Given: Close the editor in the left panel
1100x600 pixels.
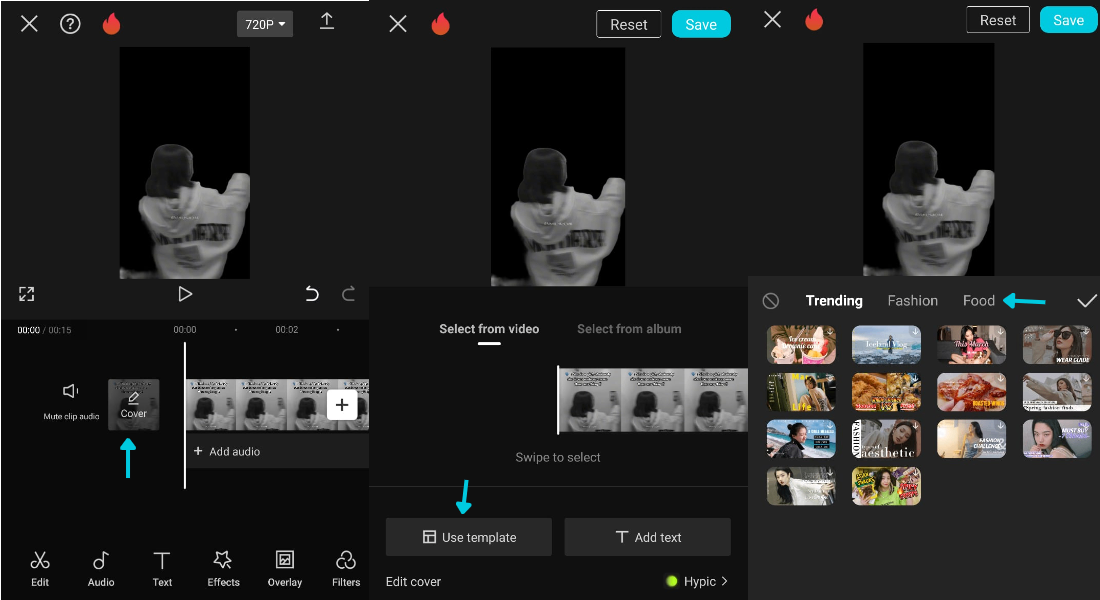Looking at the screenshot, I should [29, 25].
